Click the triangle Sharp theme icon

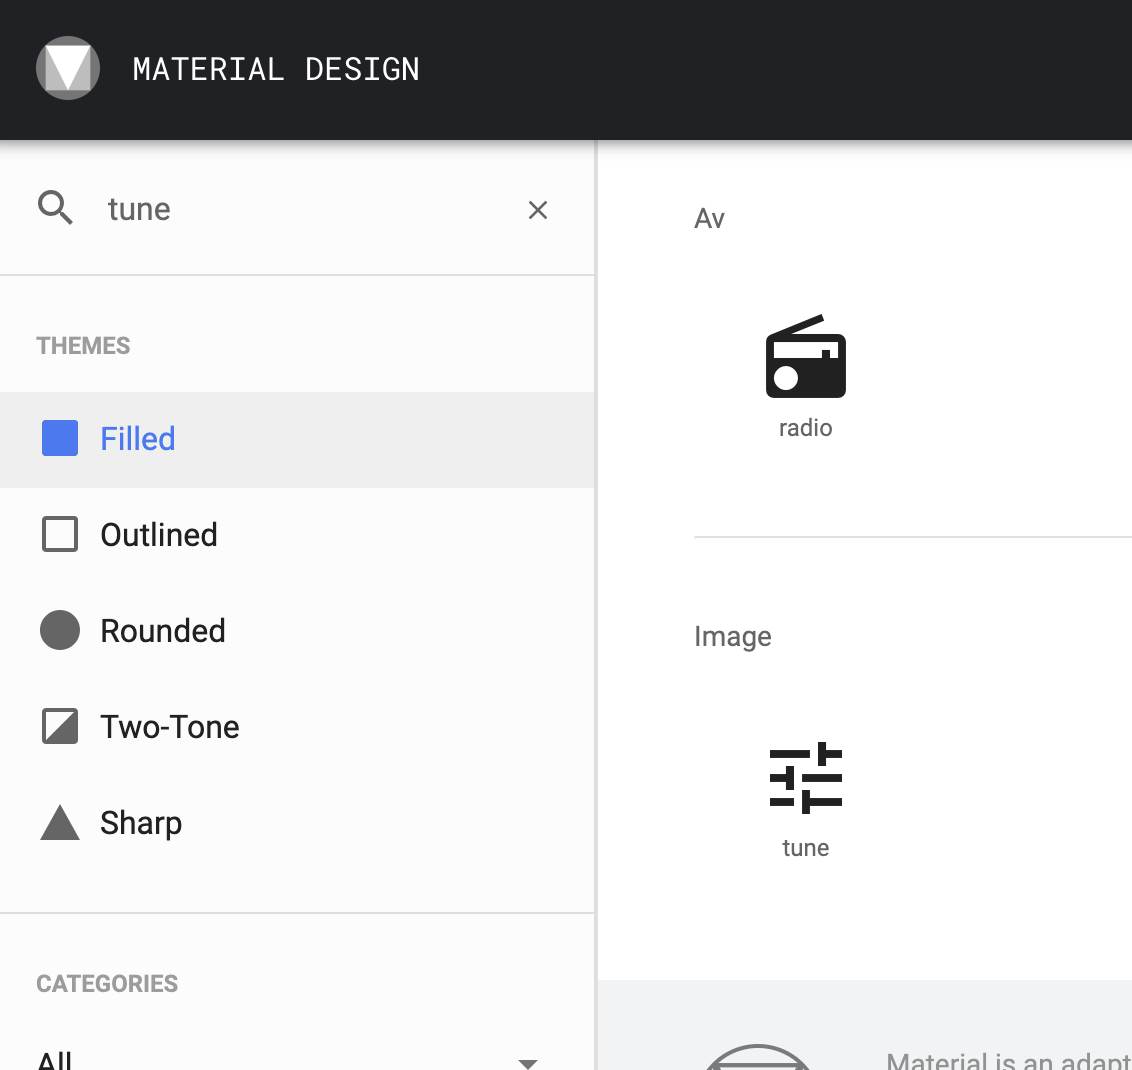(59, 822)
